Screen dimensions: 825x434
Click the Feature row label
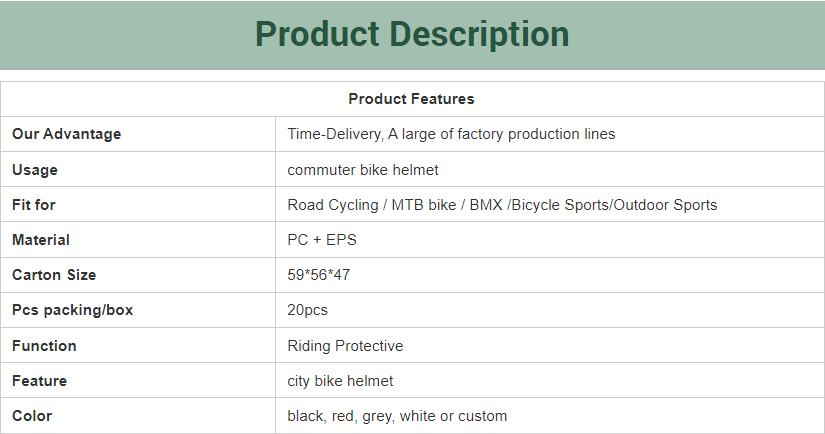tap(39, 381)
